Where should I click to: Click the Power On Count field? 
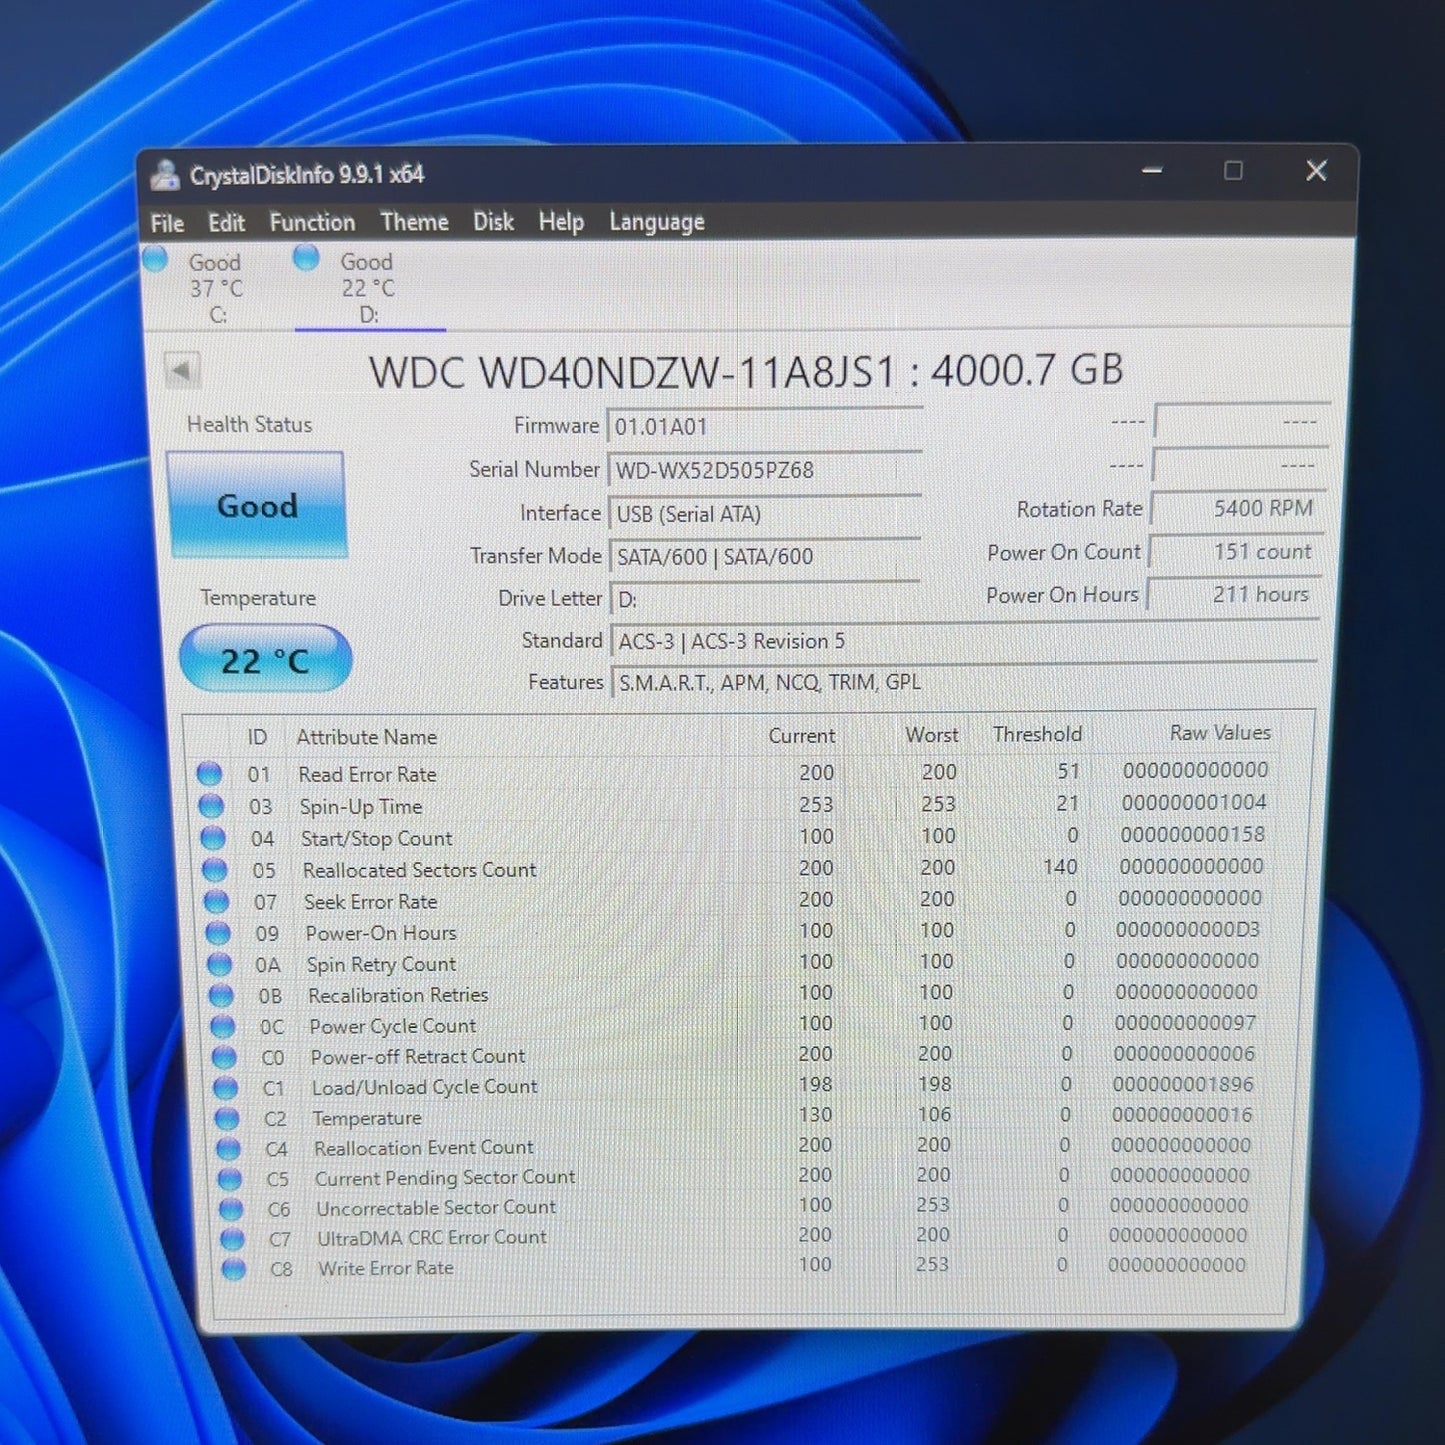point(1237,551)
